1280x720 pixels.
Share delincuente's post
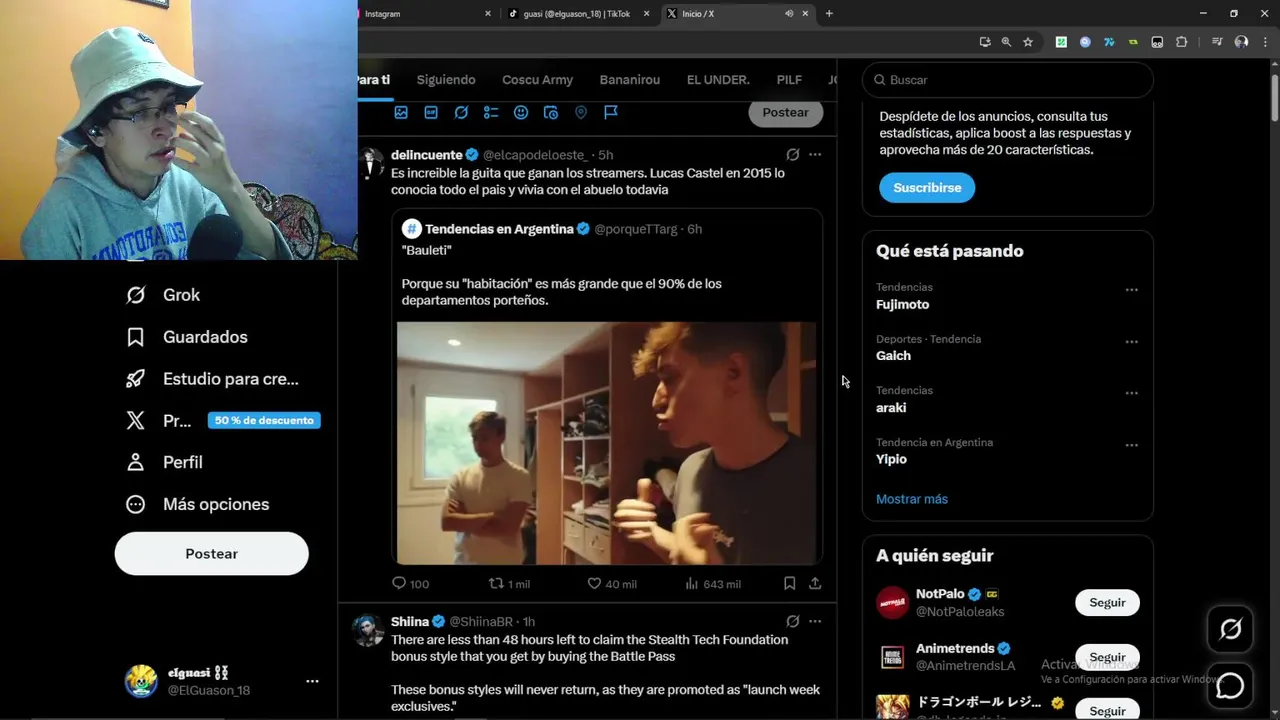[815, 583]
